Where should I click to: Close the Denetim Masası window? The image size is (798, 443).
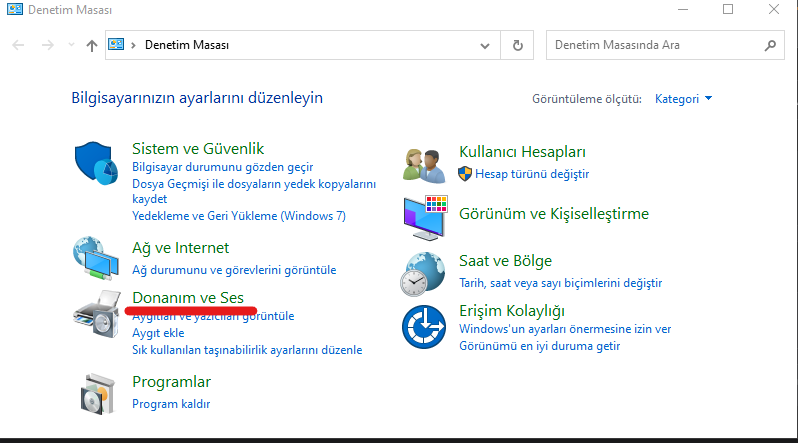(x=774, y=9)
